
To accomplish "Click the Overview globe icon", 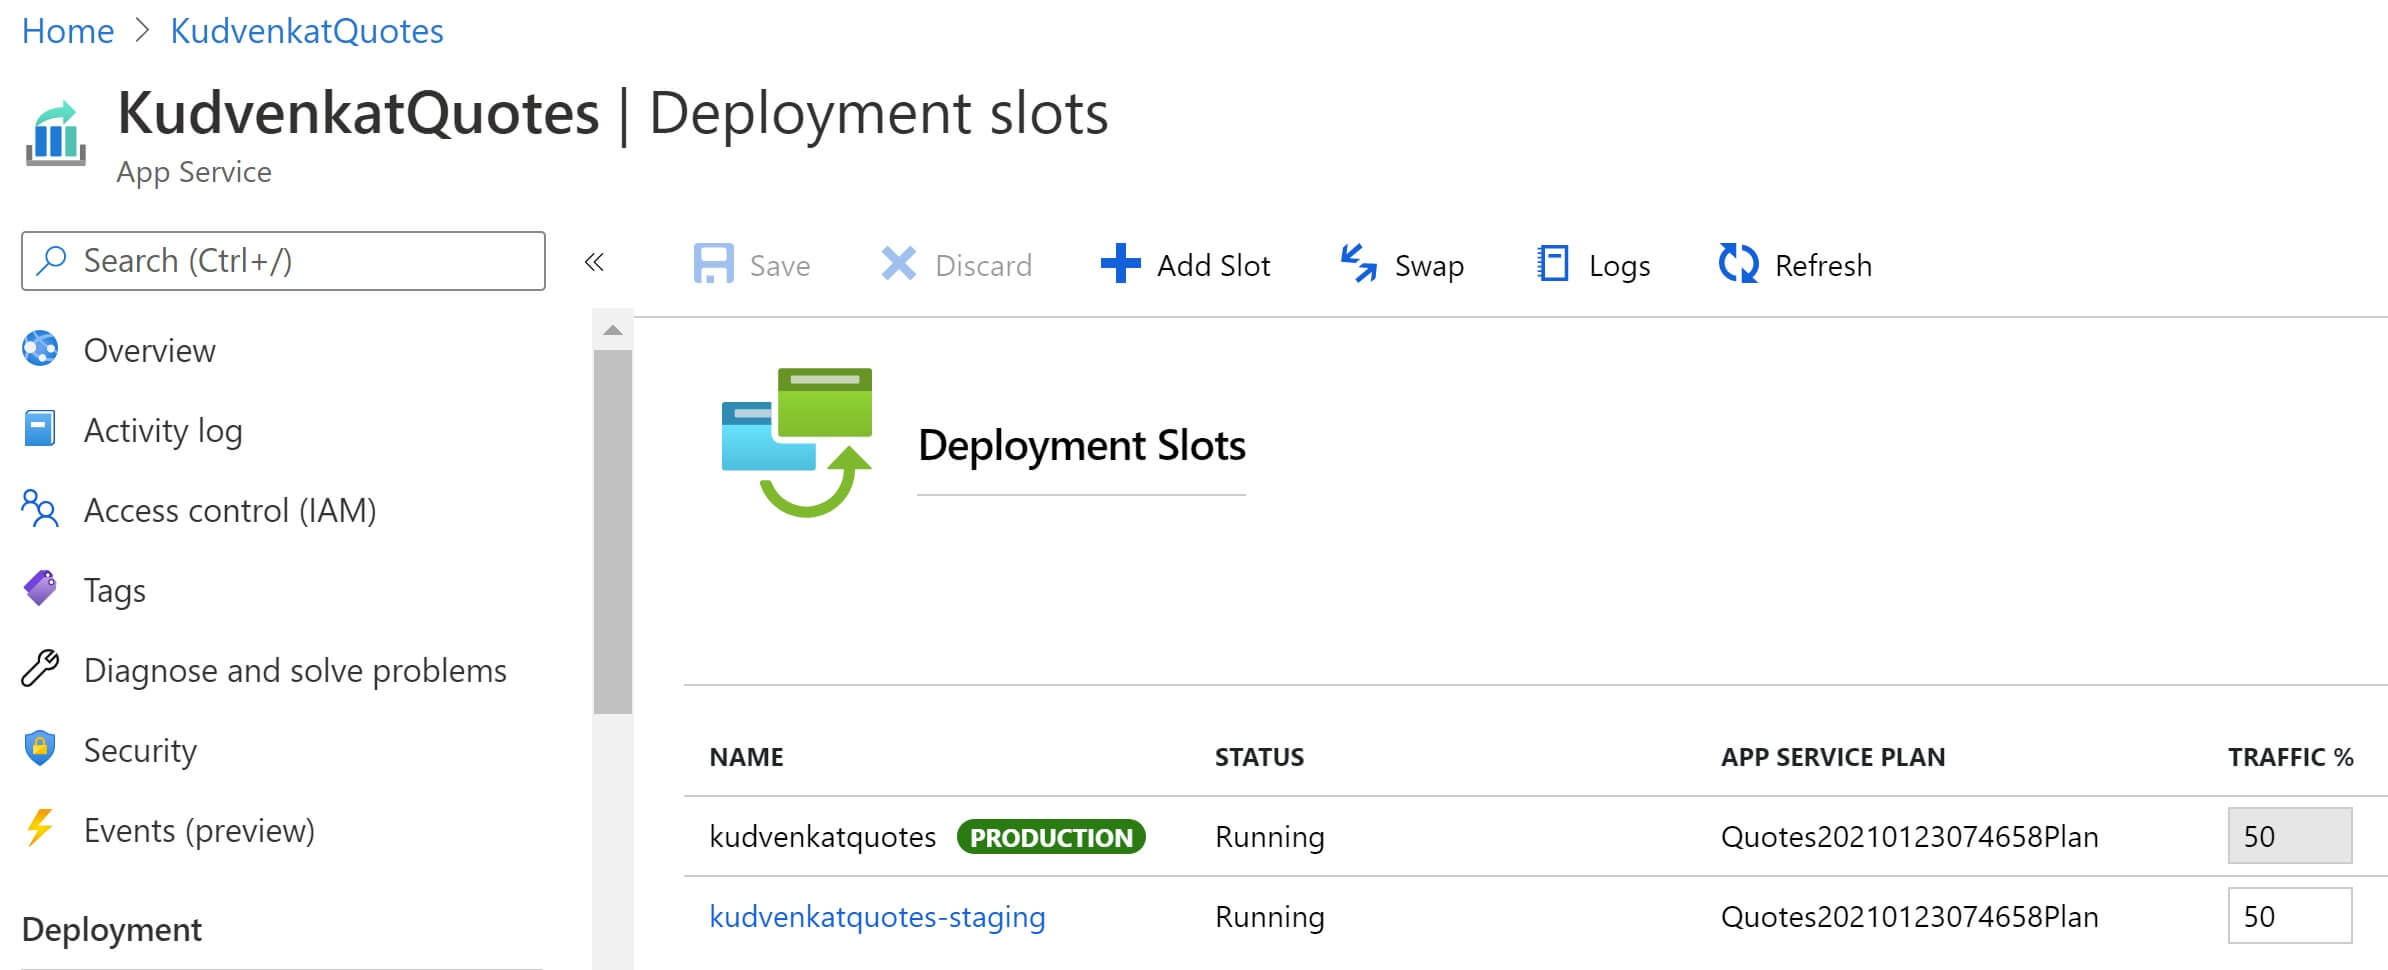I will [x=40, y=349].
